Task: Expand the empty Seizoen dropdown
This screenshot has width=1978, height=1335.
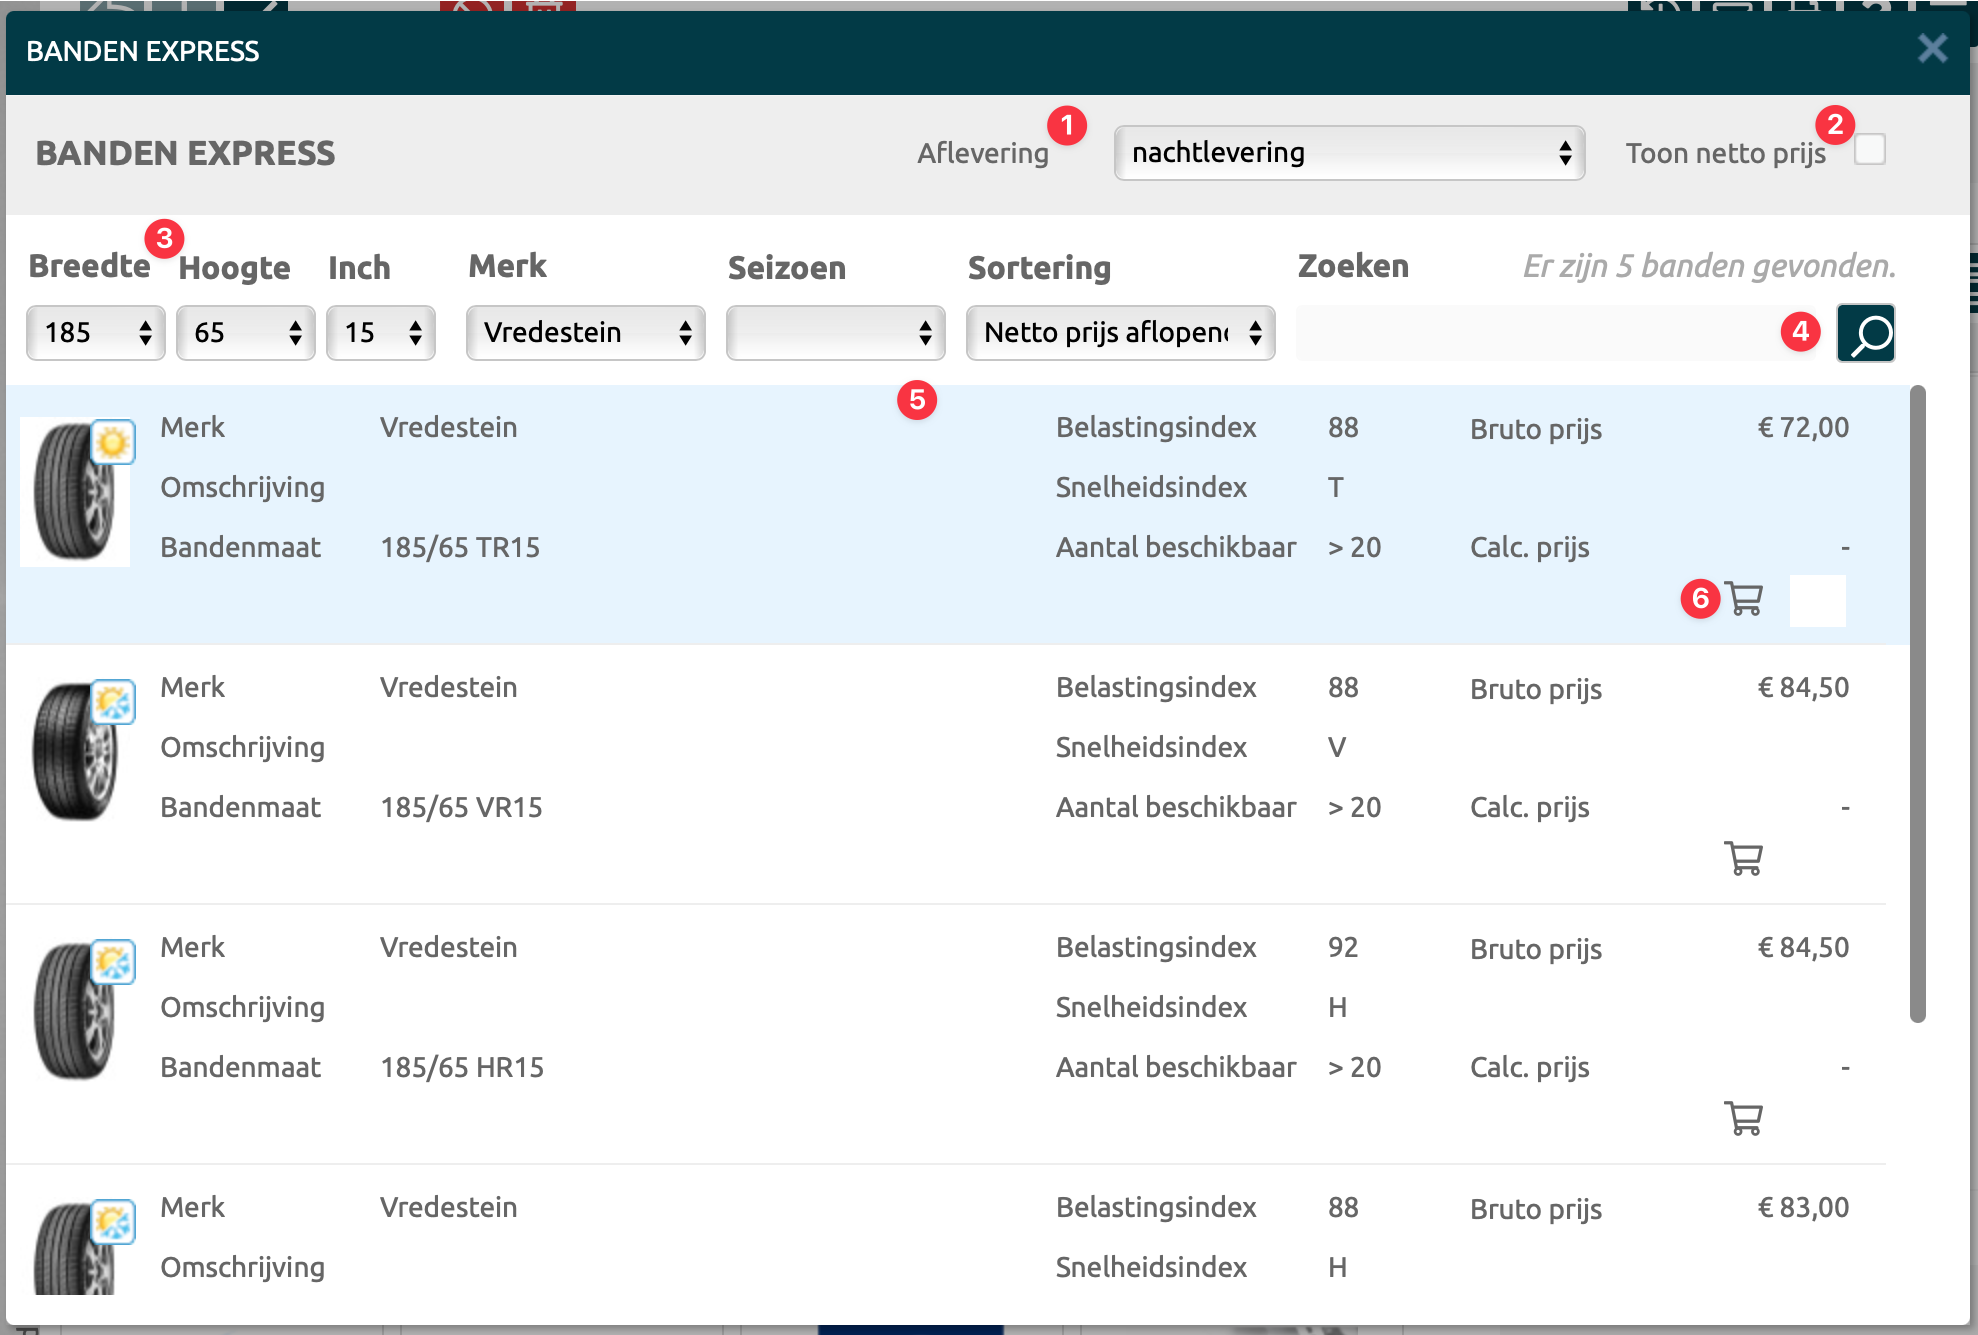Action: (x=835, y=333)
